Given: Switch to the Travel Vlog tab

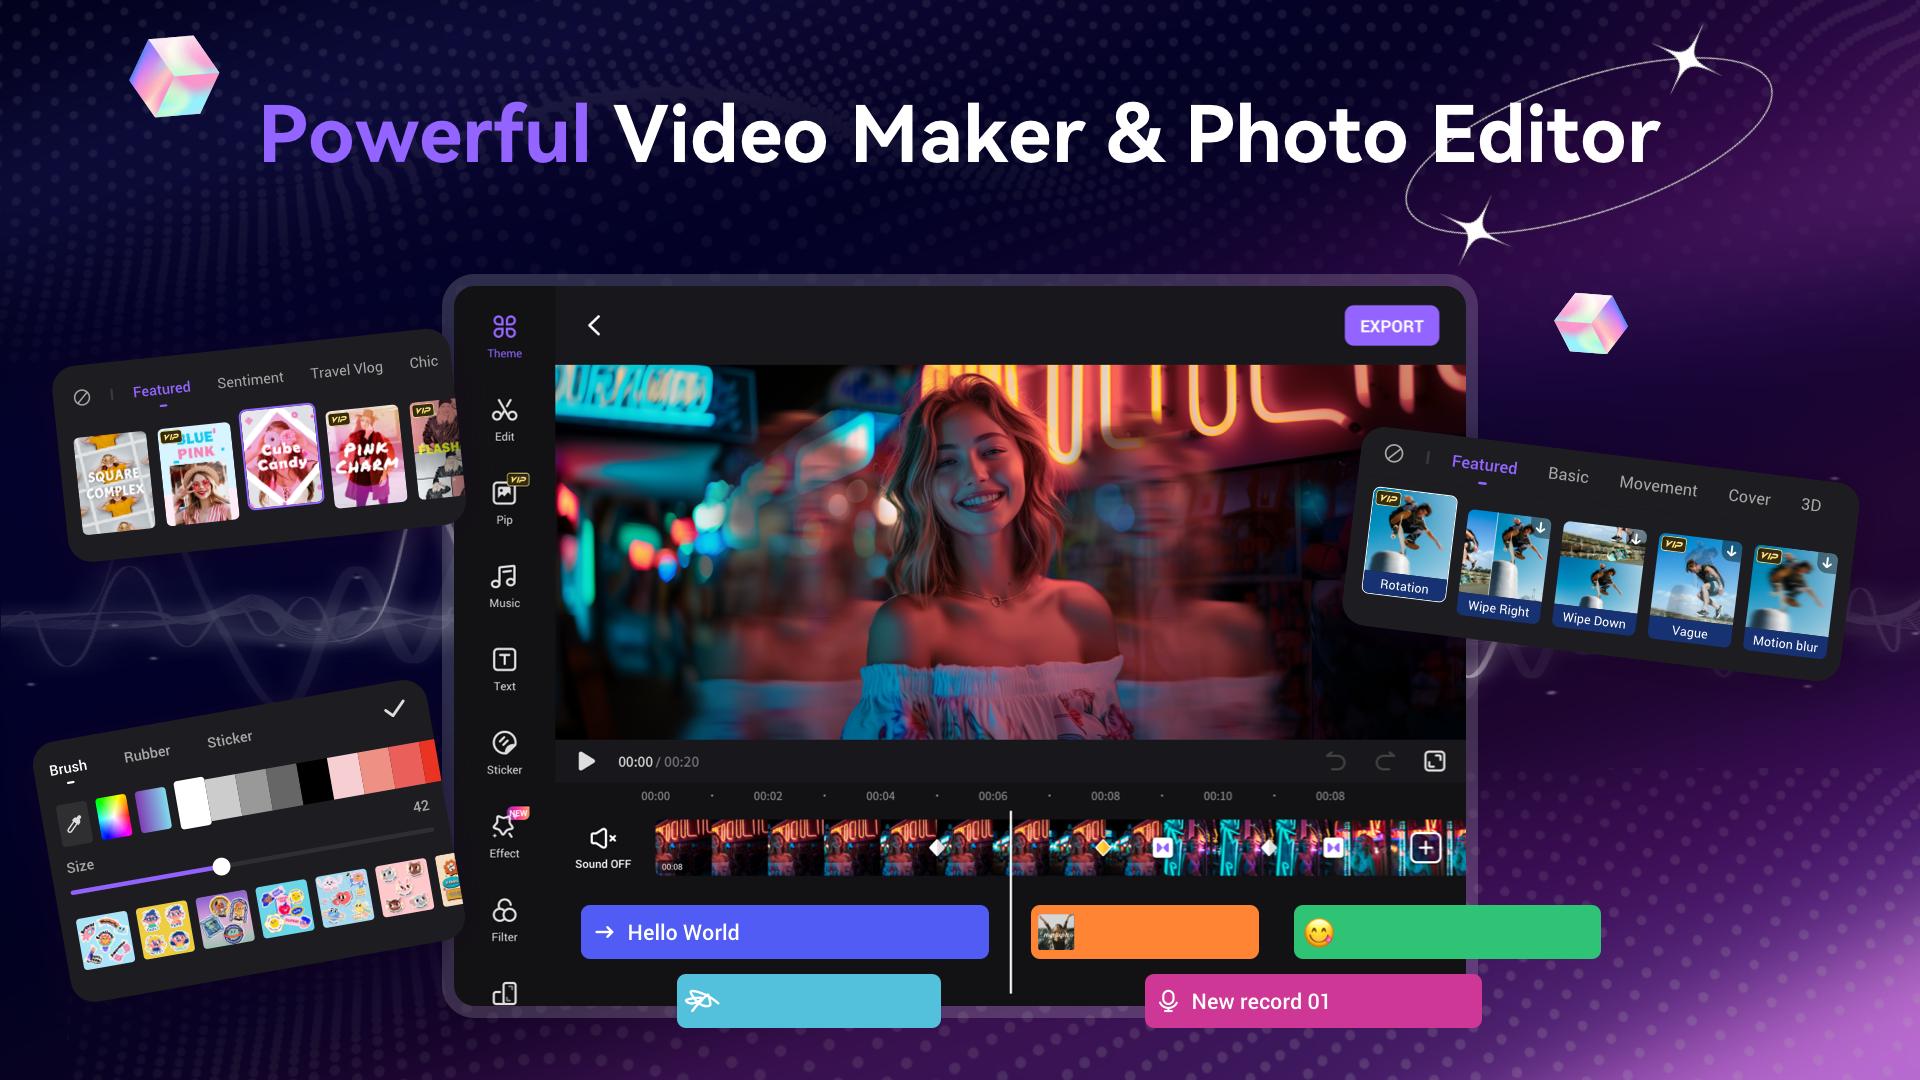Looking at the screenshot, I should [346, 370].
